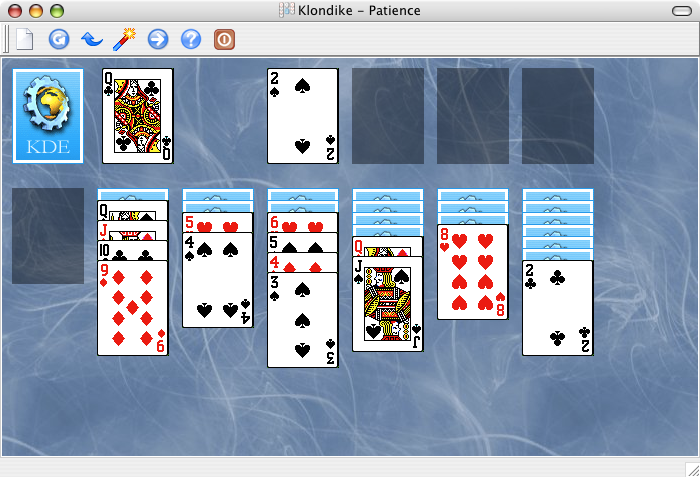Screen dimensions: 700x477
Task: Select the 4 of diamonds card
Action: [x=303, y=263]
